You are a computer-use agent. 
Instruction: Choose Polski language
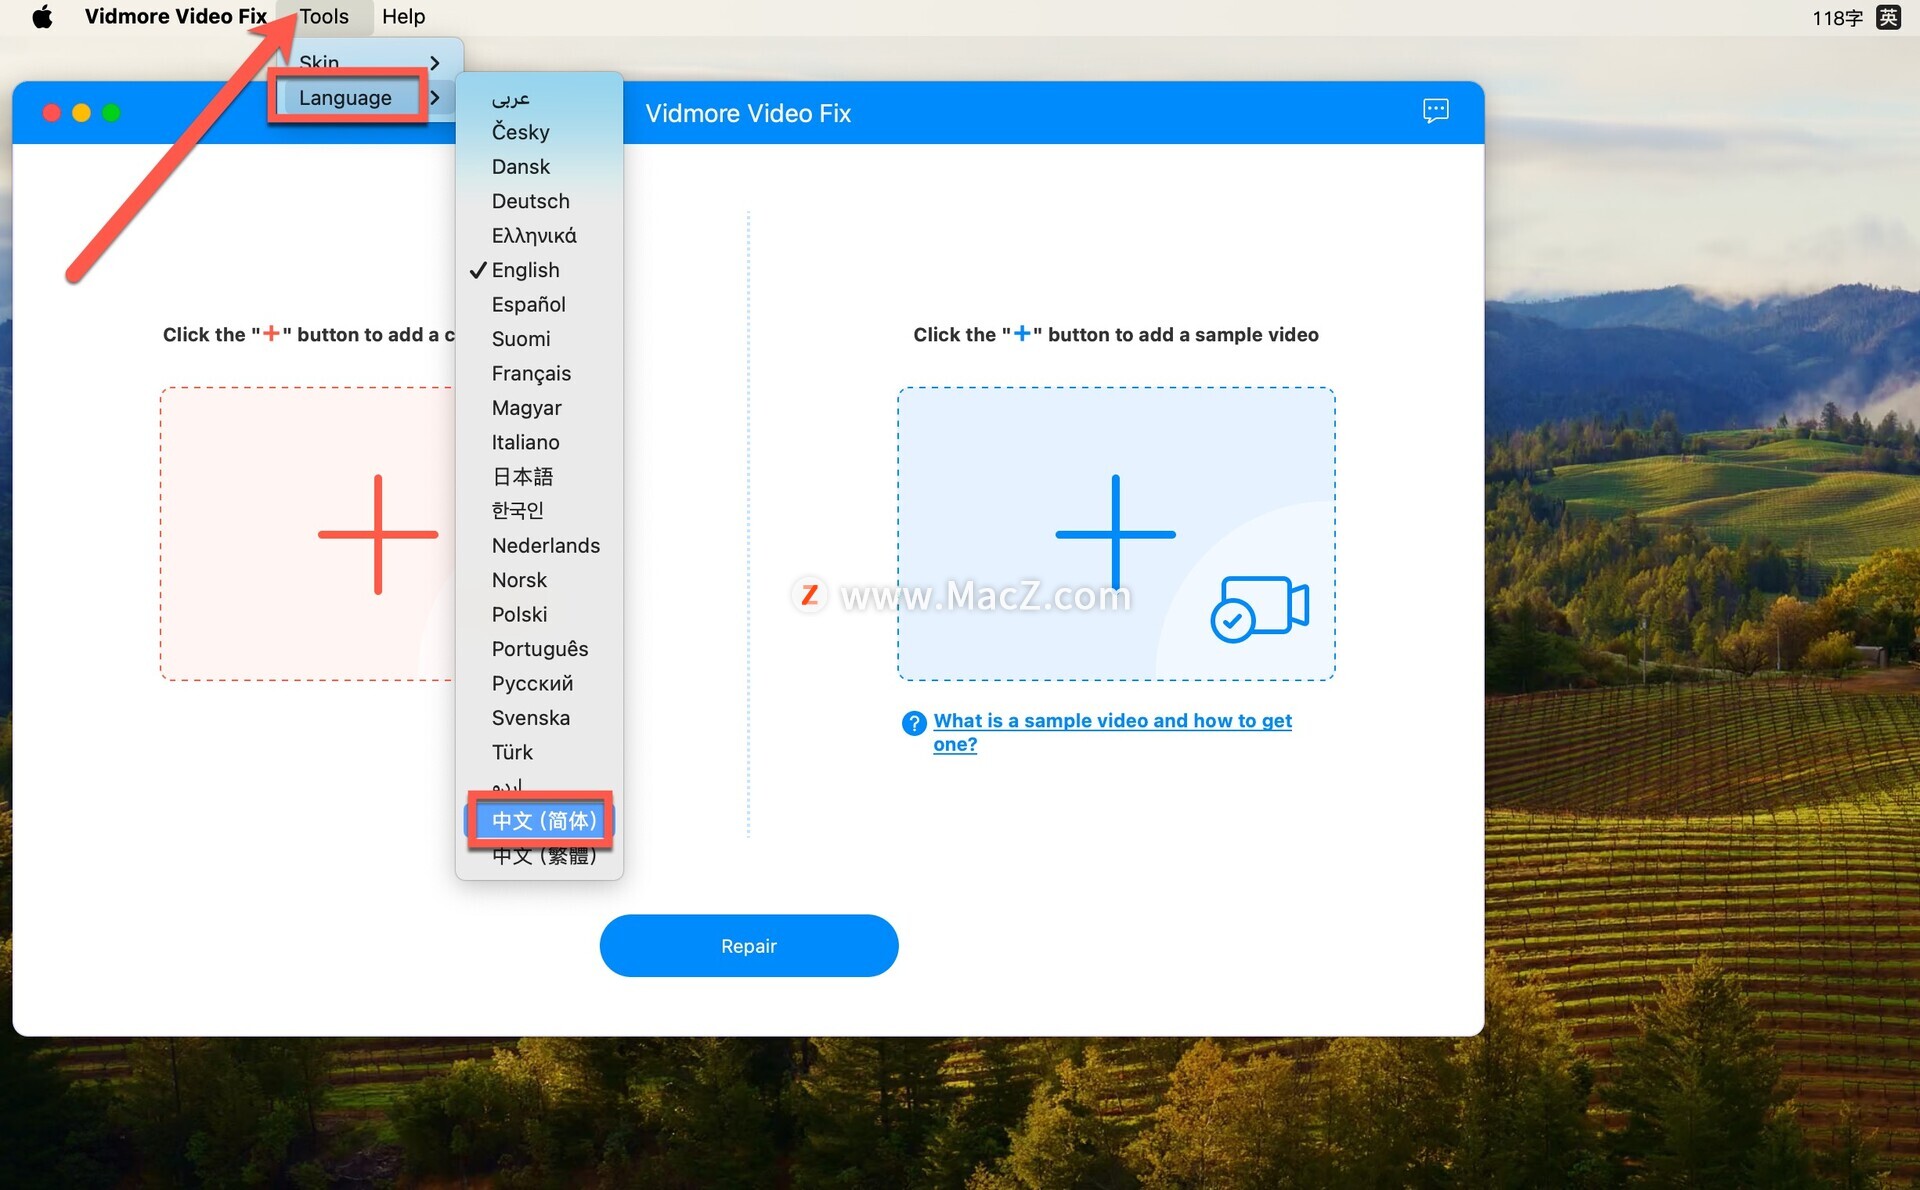coord(540,614)
